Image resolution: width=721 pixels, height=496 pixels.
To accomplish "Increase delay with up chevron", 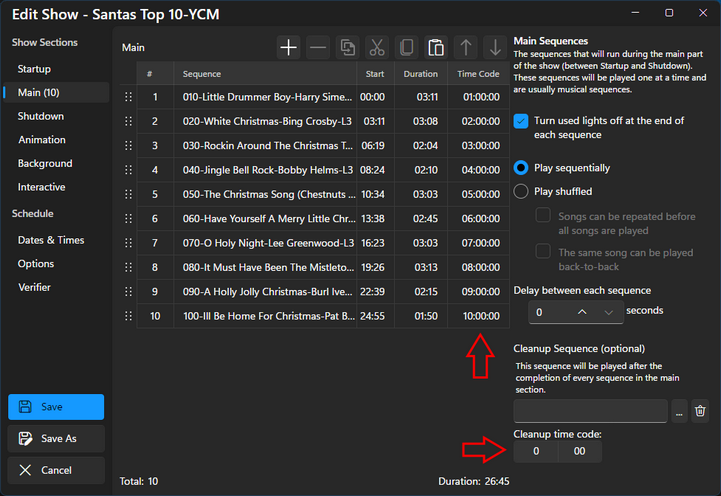I will click(582, 312).
